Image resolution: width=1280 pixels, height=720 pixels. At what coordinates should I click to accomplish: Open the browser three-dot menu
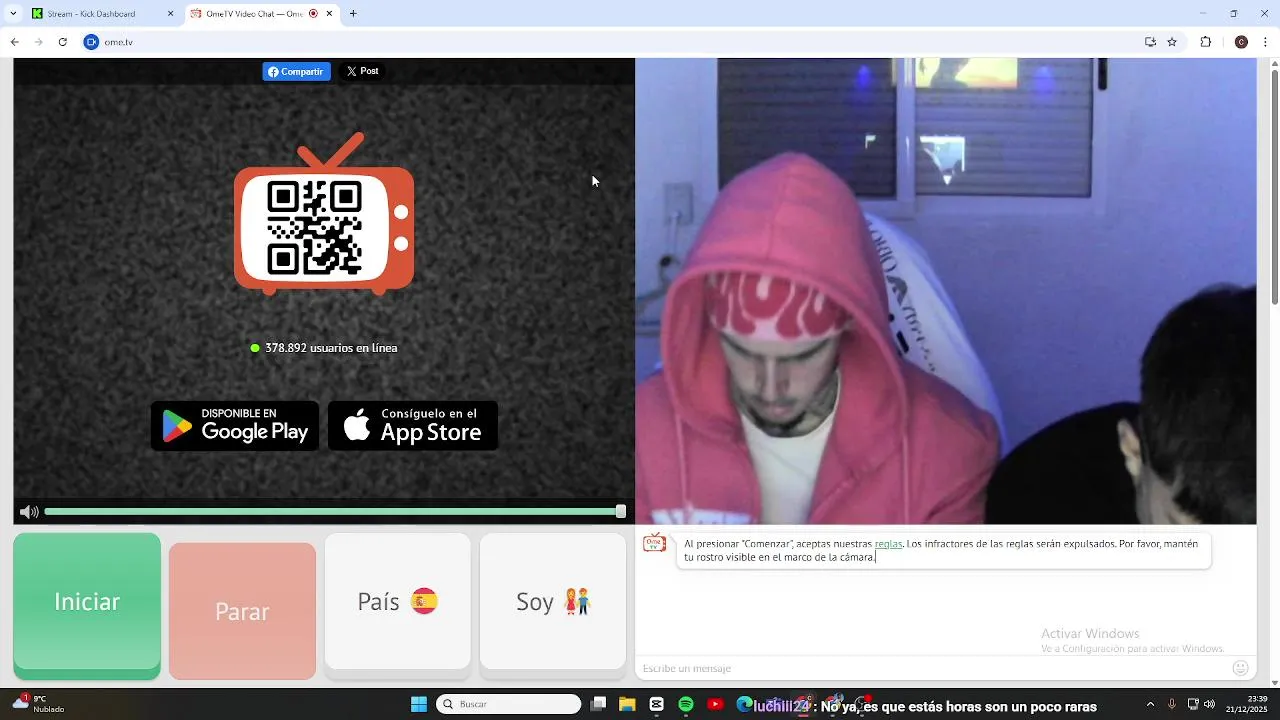[1266, 42]
